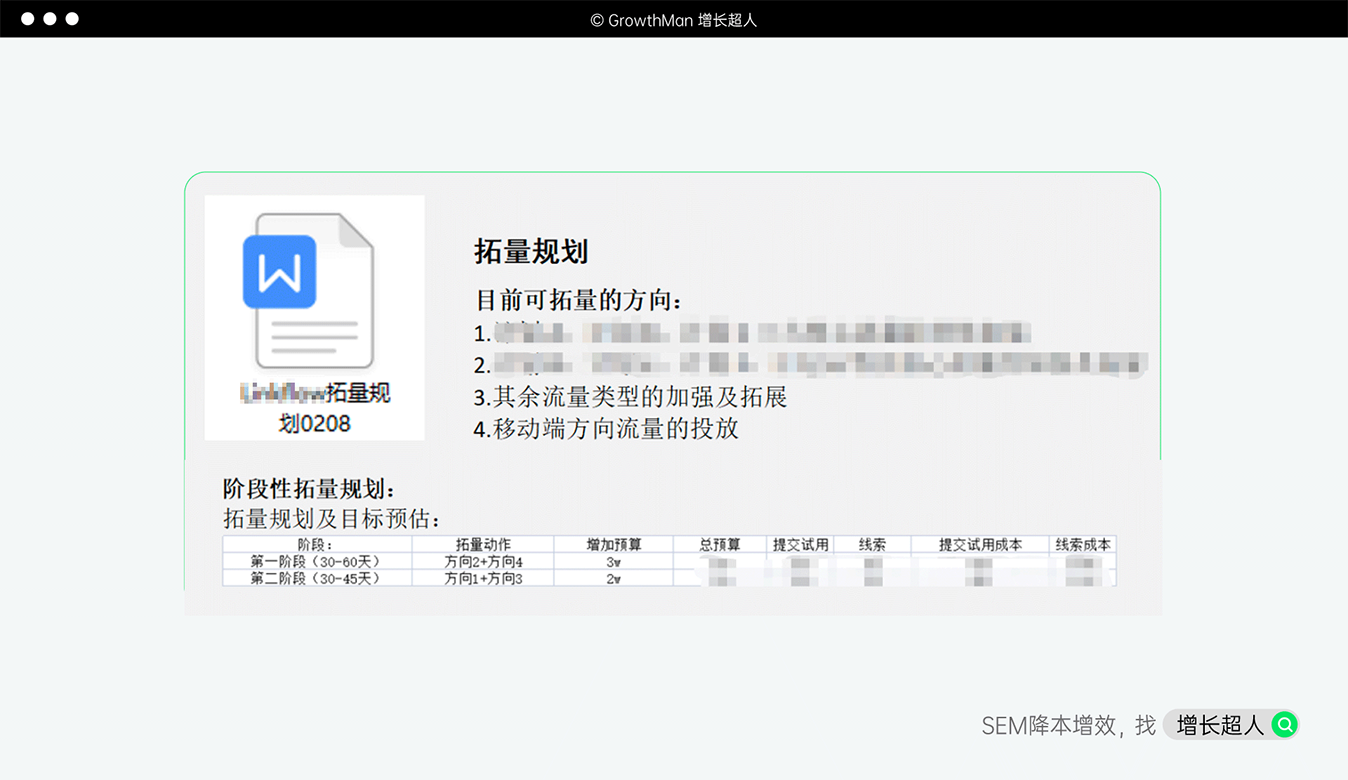Select the 第一阶段（30-60天）table cell
Screen dimensions: 1348x780
point(316,562)
